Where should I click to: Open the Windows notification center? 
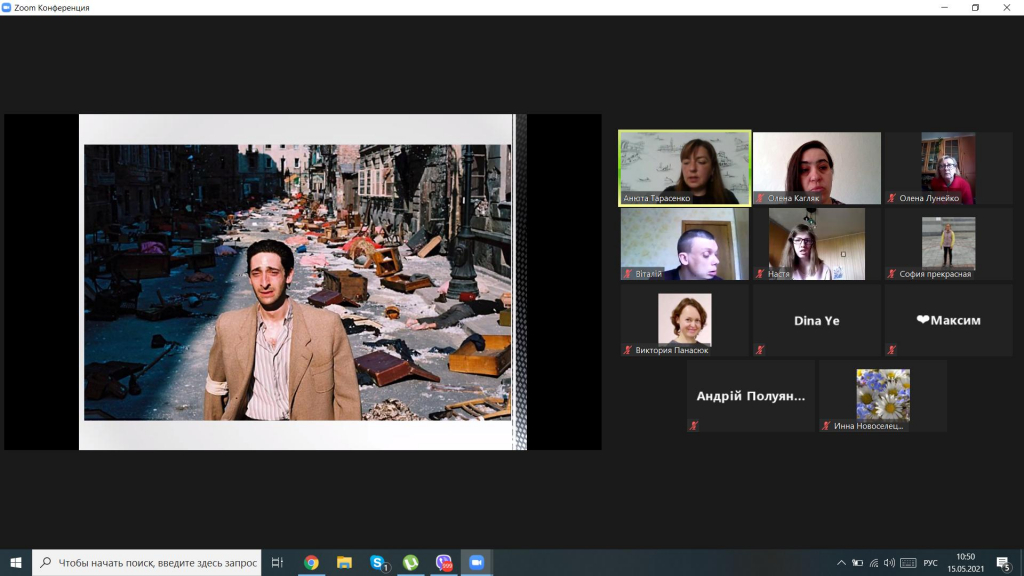(1004, 563)
